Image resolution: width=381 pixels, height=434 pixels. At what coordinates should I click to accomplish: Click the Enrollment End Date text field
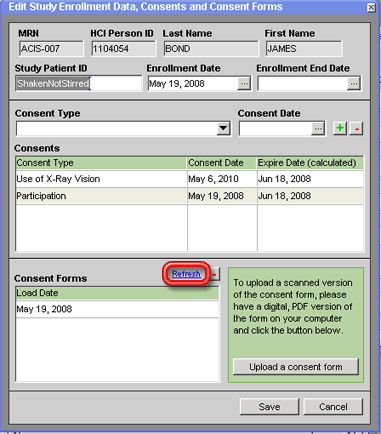[x=303, y=84]
